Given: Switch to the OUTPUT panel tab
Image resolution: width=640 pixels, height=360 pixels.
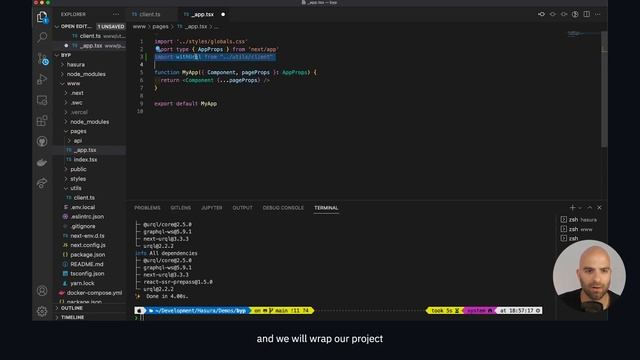Looking at the screenshot, I should pos(242,208).
